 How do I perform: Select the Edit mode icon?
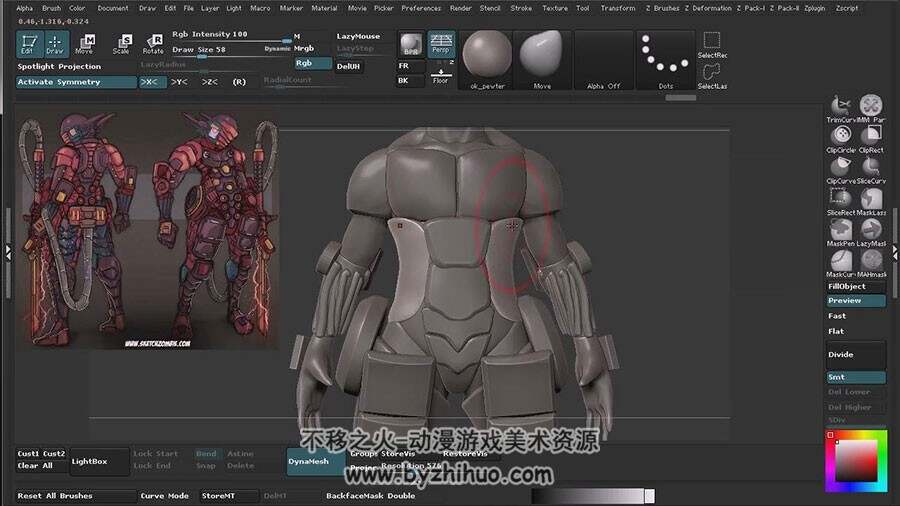pyautogui.click(x=28, y=44)
